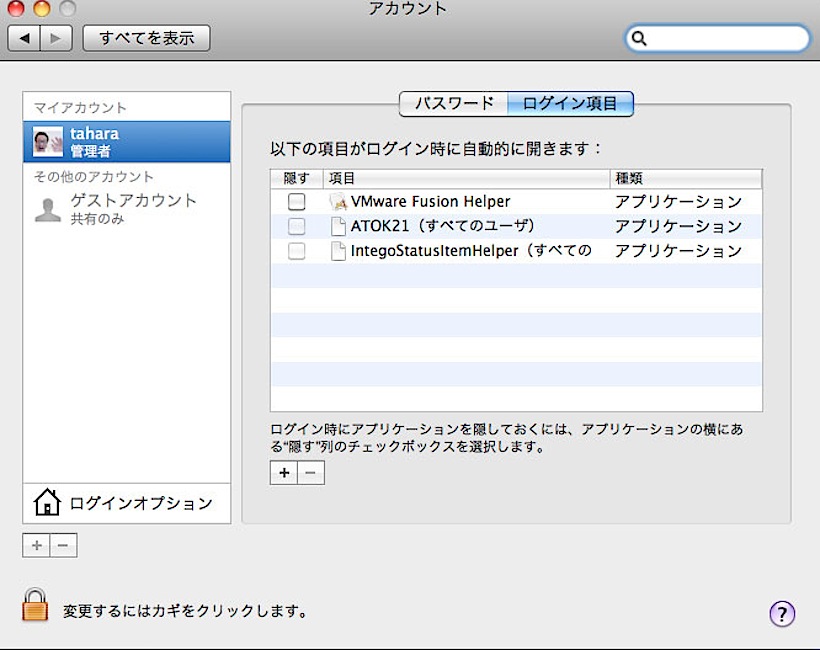Select the ATOK21（すべてのユーザ）row

click(516, 226)
